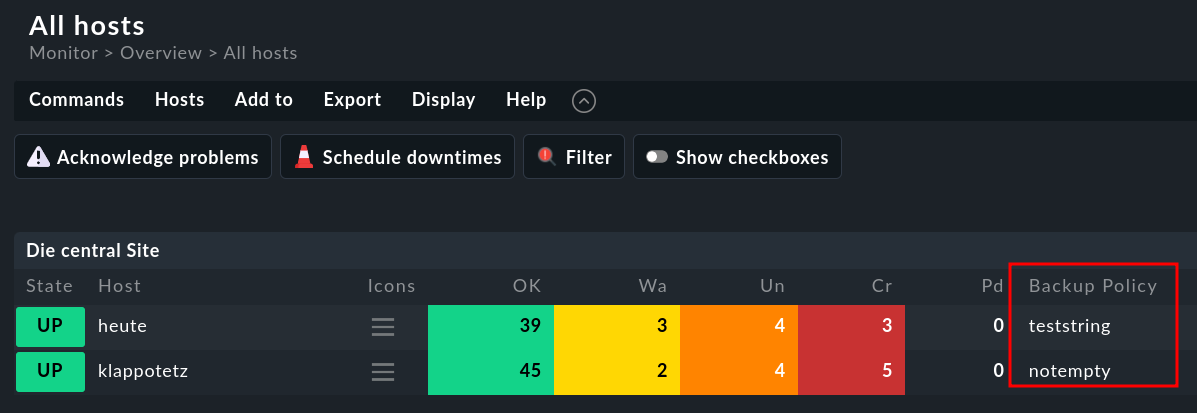The image size is (1197, 413).
Task: Toggle the Show checkboxes switch
Action: coord(657,157)
